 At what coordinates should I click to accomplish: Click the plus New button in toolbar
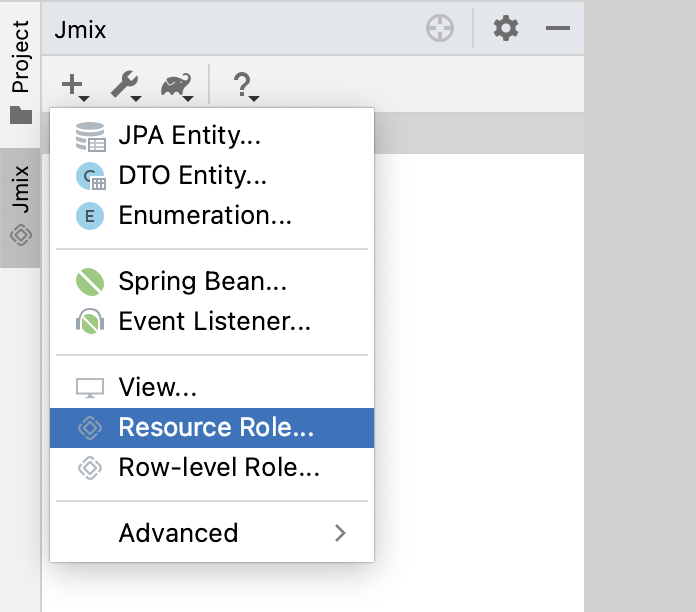pyautogui.click(x=74, y=86)
